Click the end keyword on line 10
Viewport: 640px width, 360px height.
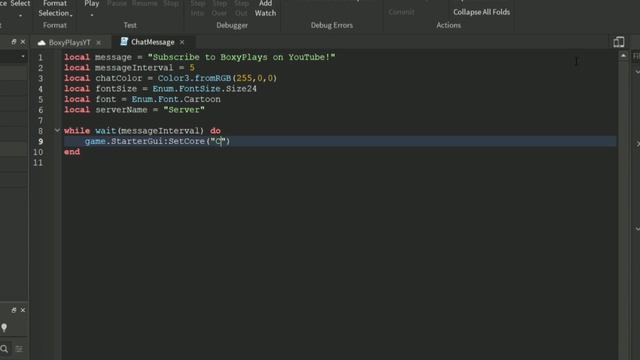click(72, 152)
